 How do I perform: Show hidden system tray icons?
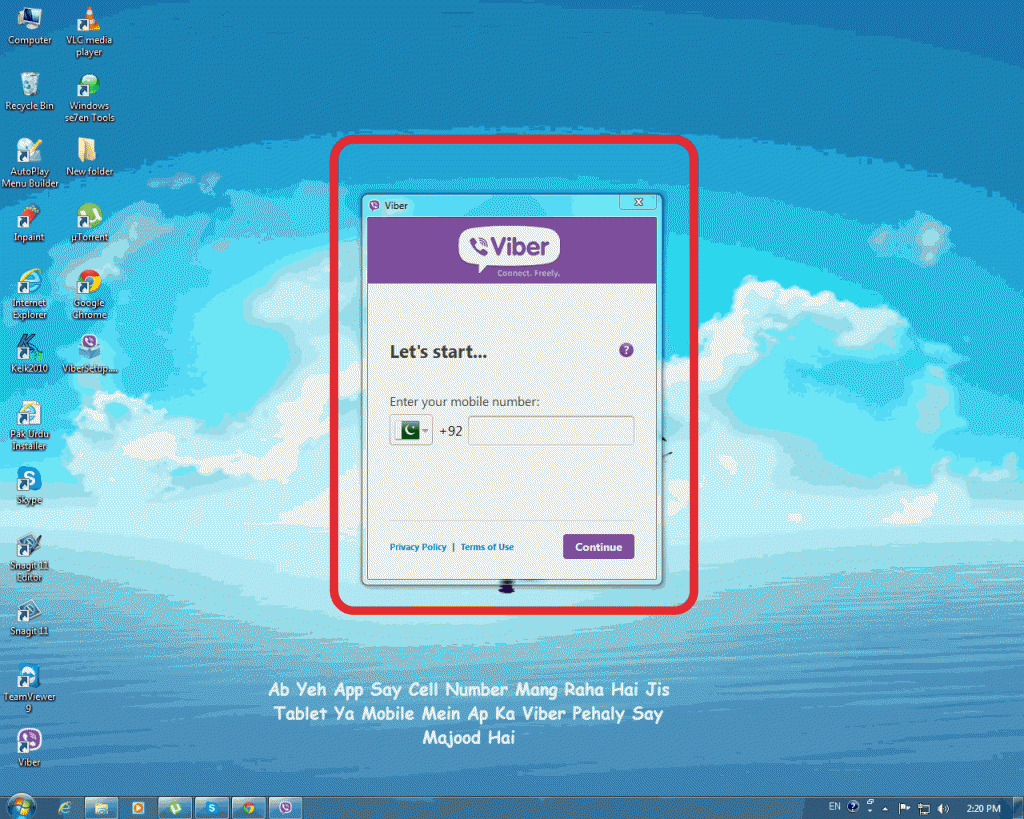click(885, 809)
